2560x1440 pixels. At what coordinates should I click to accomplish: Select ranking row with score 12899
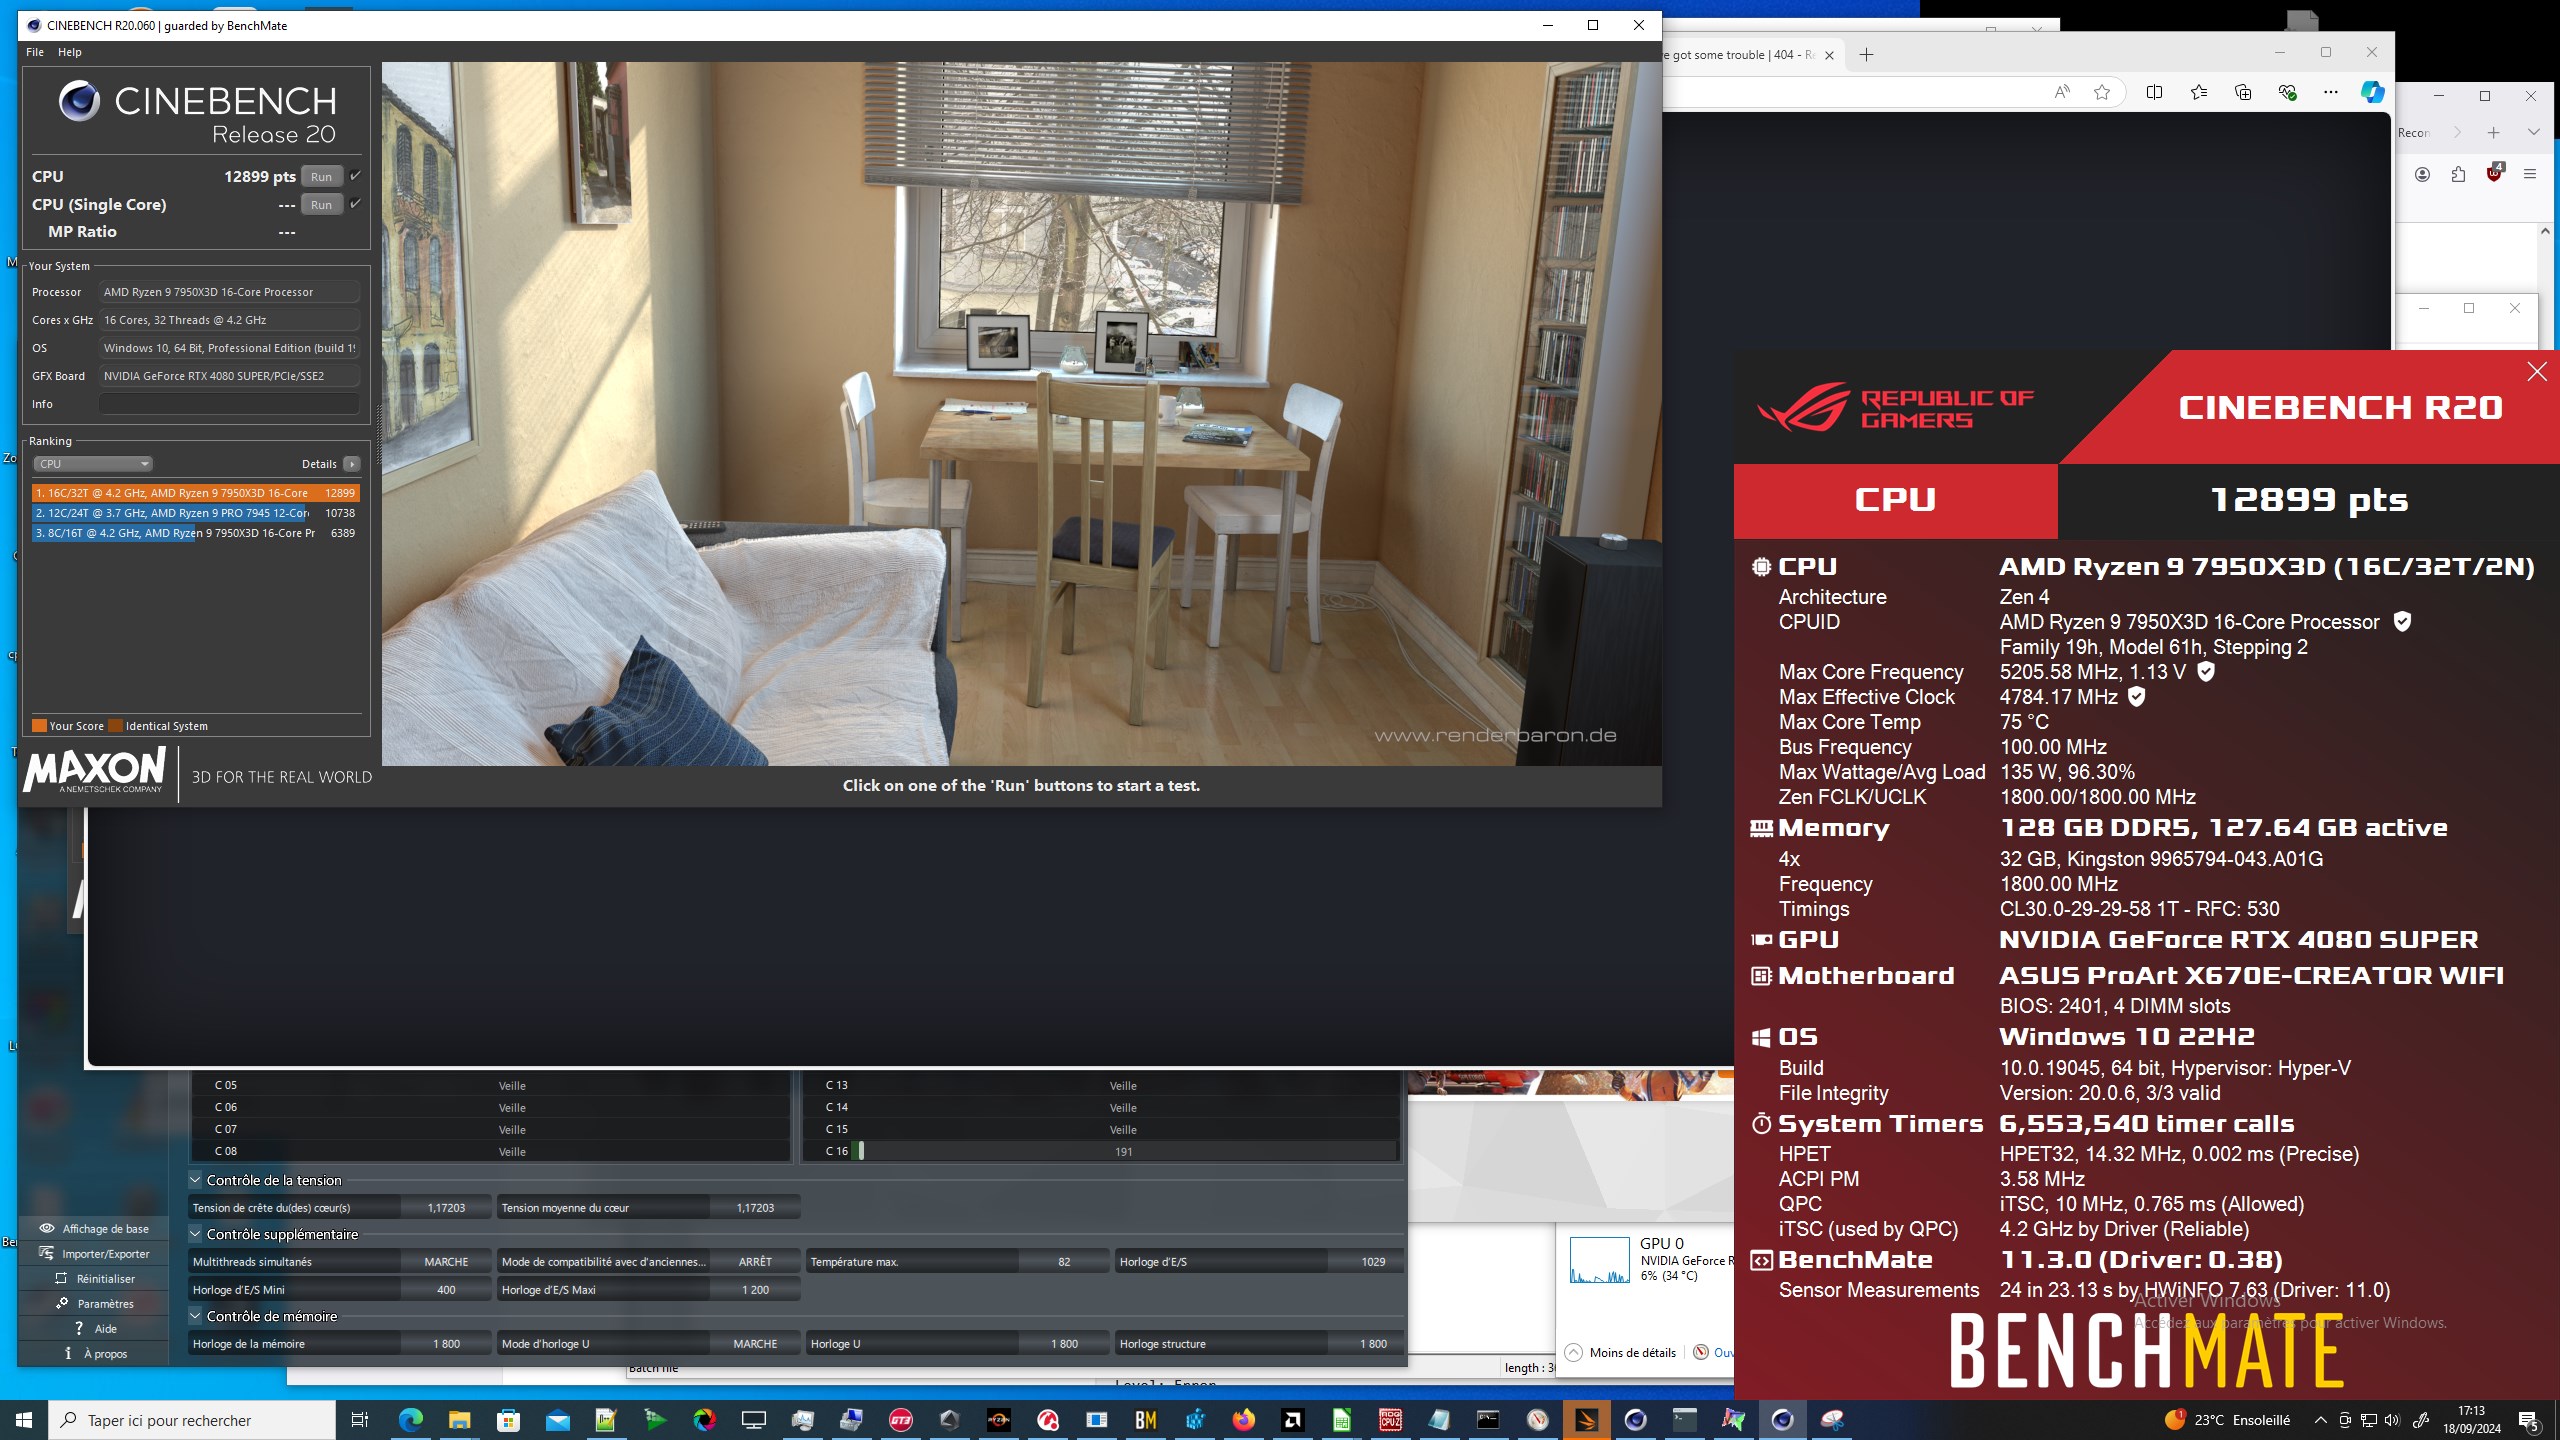tap(195, 493)
